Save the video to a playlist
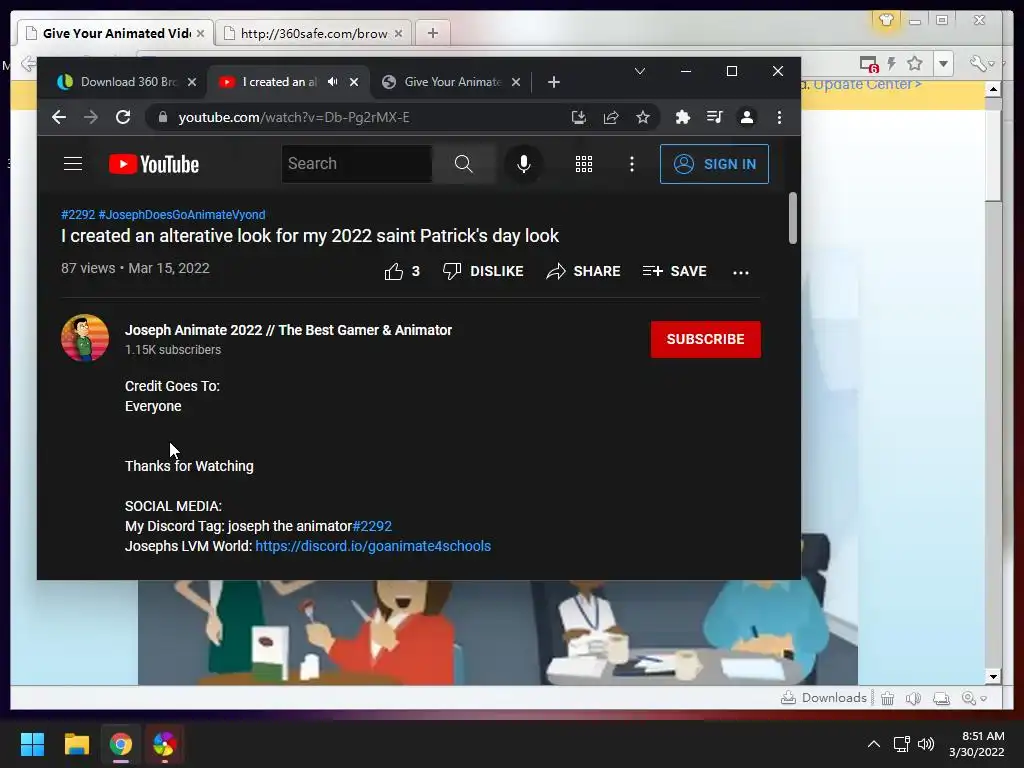Image resolution: width=1024 pixels, height=768 pixels. (675, 271)
